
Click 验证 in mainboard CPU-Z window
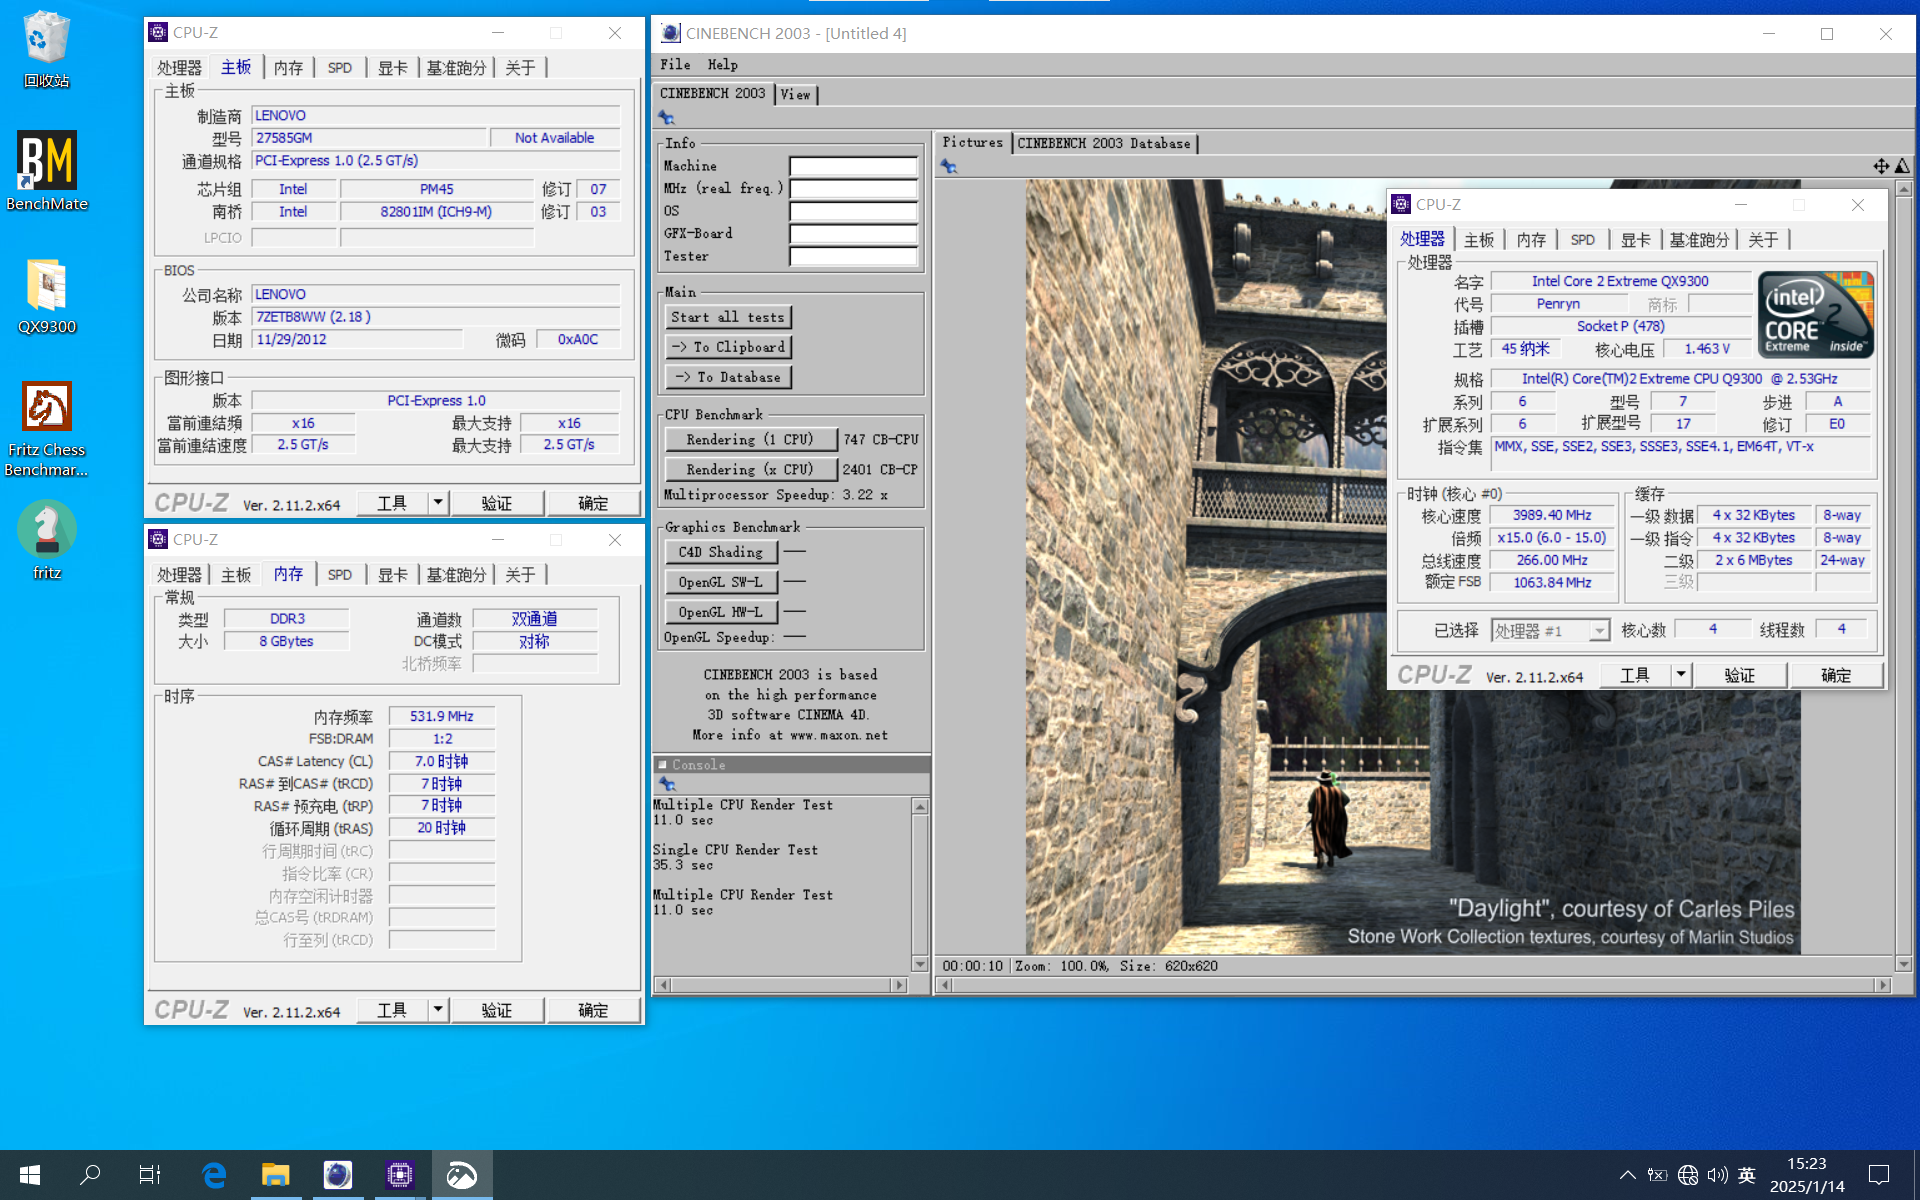pyautogui.click(x=497, y=503)
